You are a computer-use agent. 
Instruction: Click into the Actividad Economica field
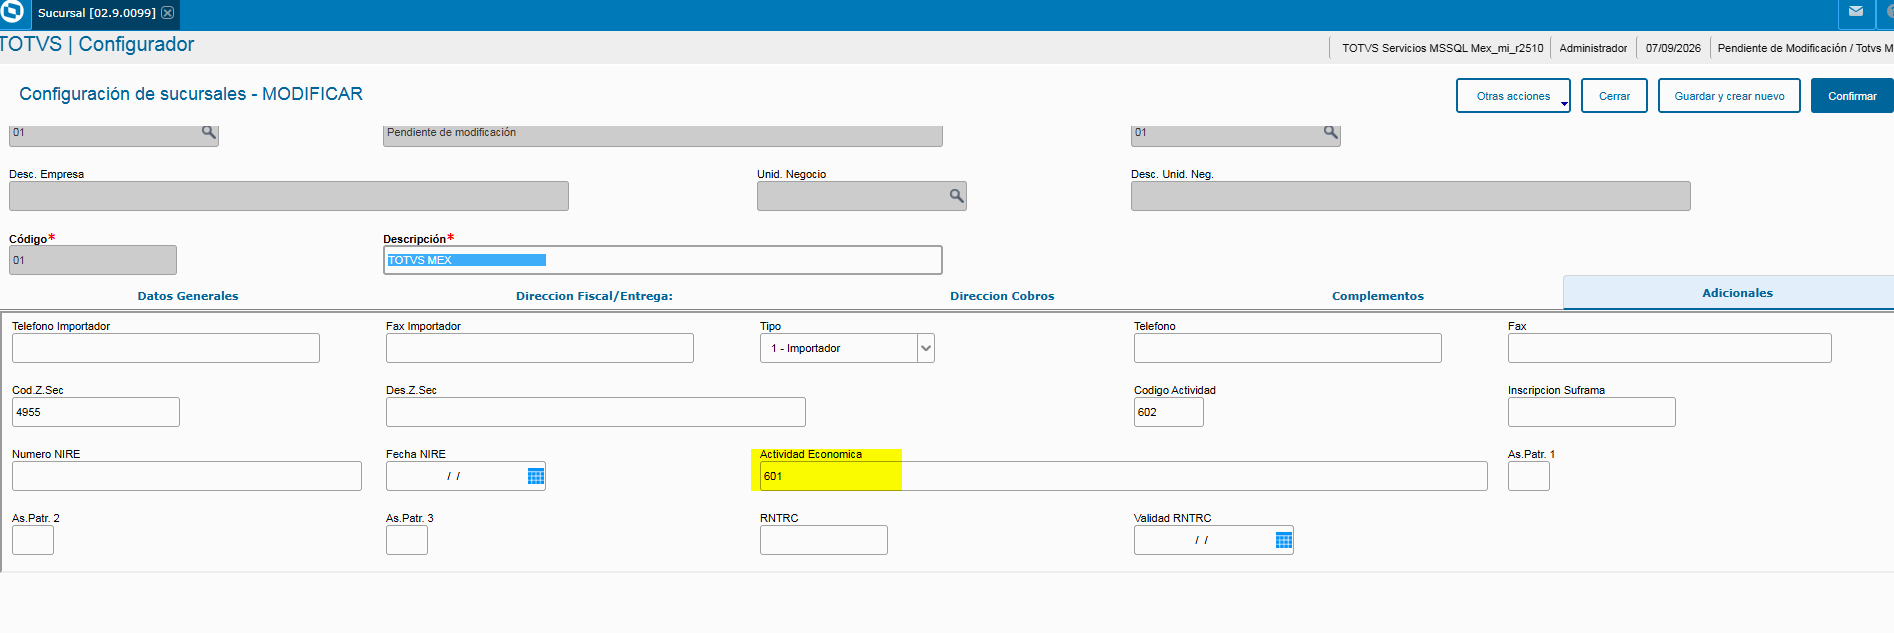tap(1123, 476)
